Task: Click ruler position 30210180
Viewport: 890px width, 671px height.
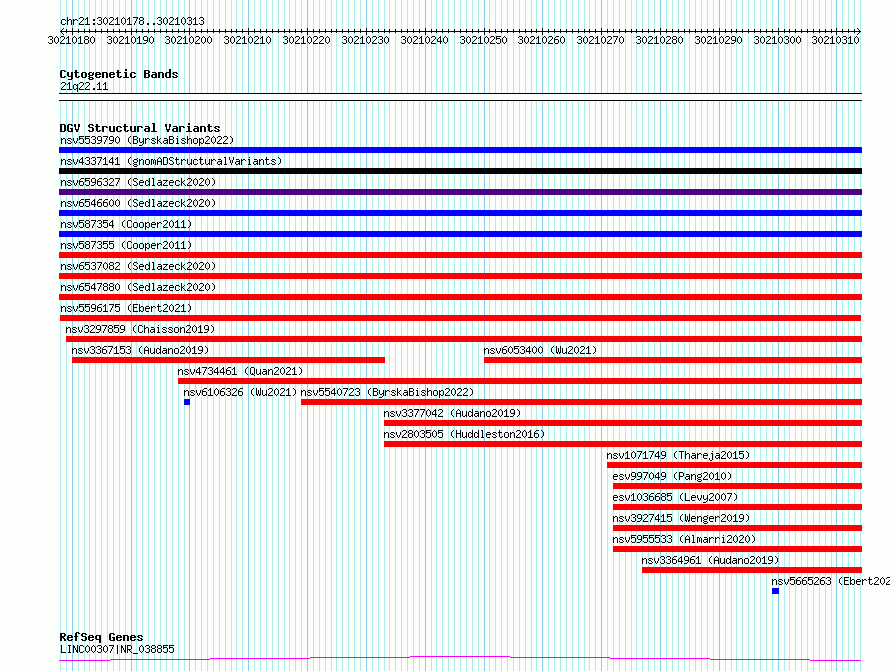Action: (72, 40)
